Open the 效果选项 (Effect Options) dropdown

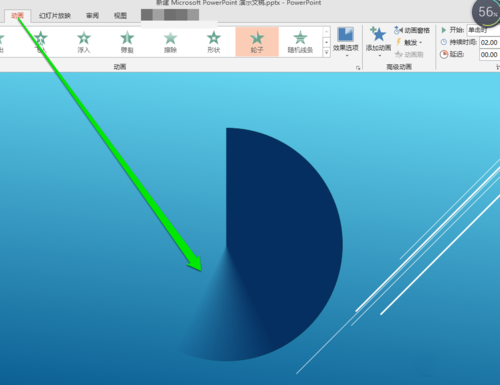click(x=345, y=42)
